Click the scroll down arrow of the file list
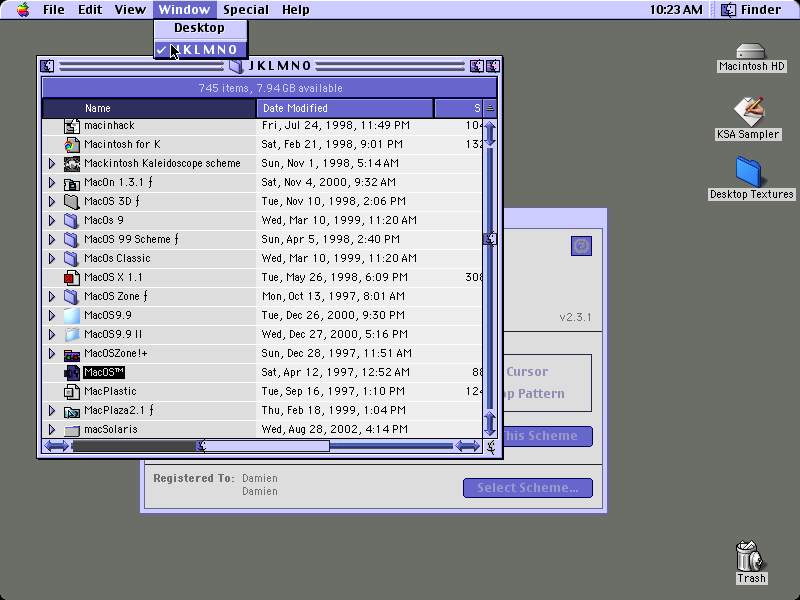800x600 pixels. click(x=490, y=422)
